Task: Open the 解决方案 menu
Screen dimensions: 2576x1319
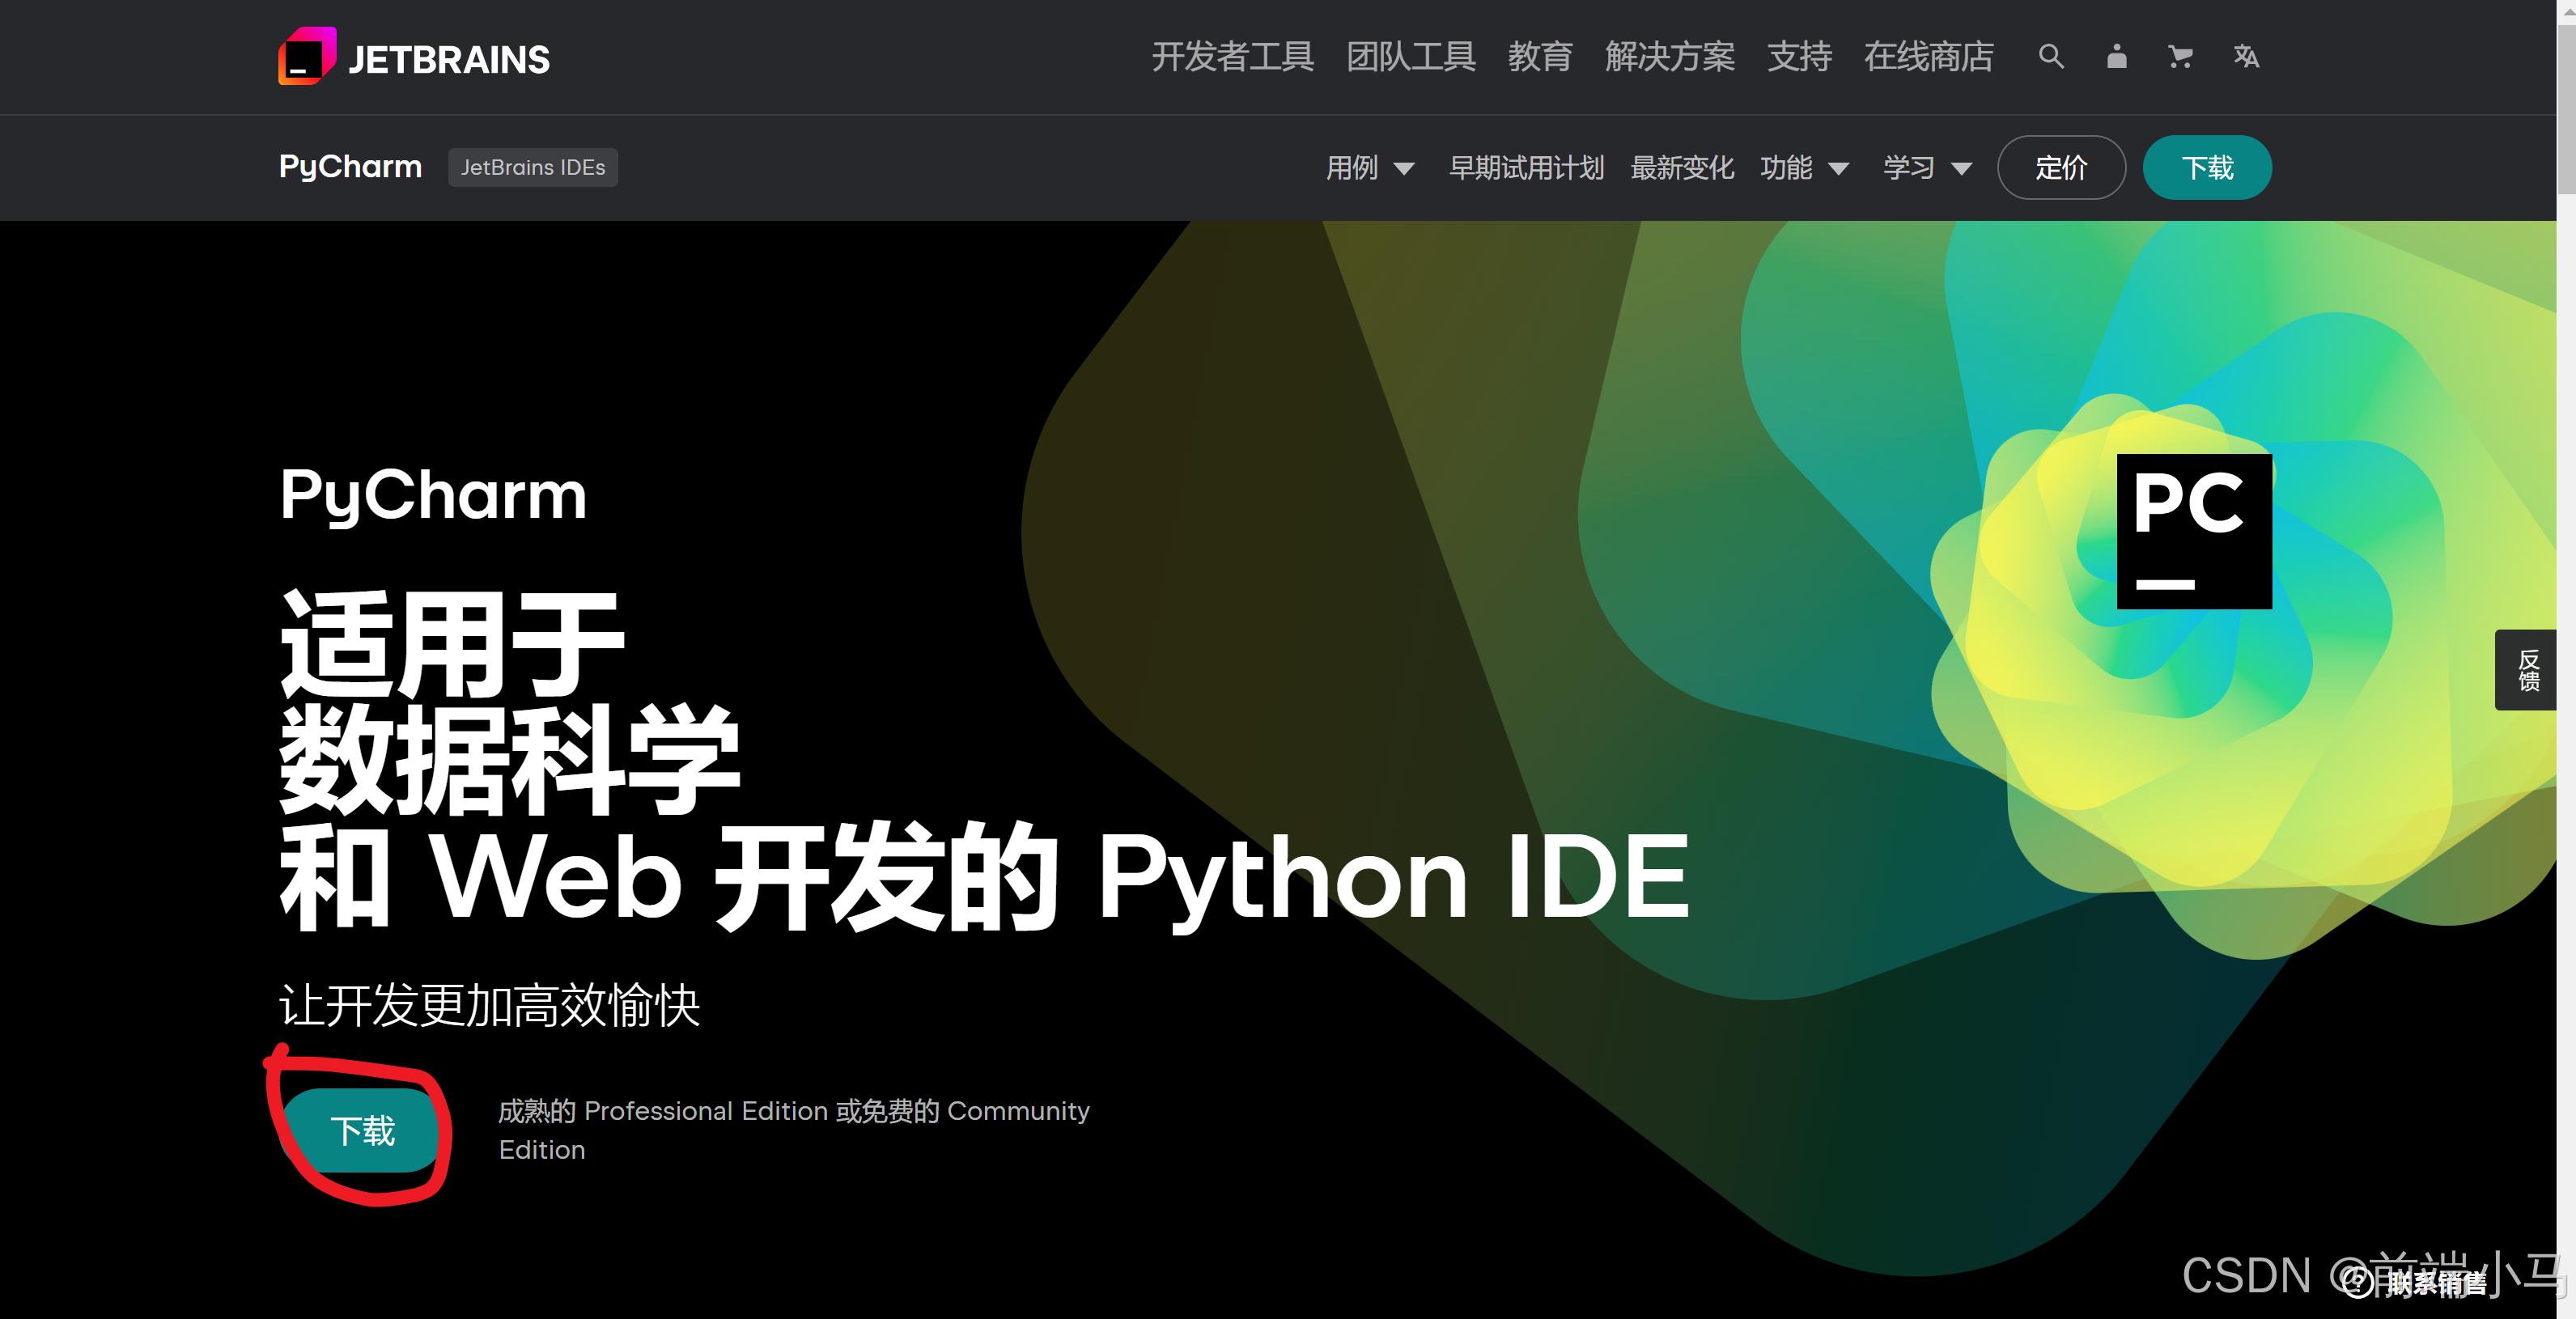Action: (x=1670, y=57)
